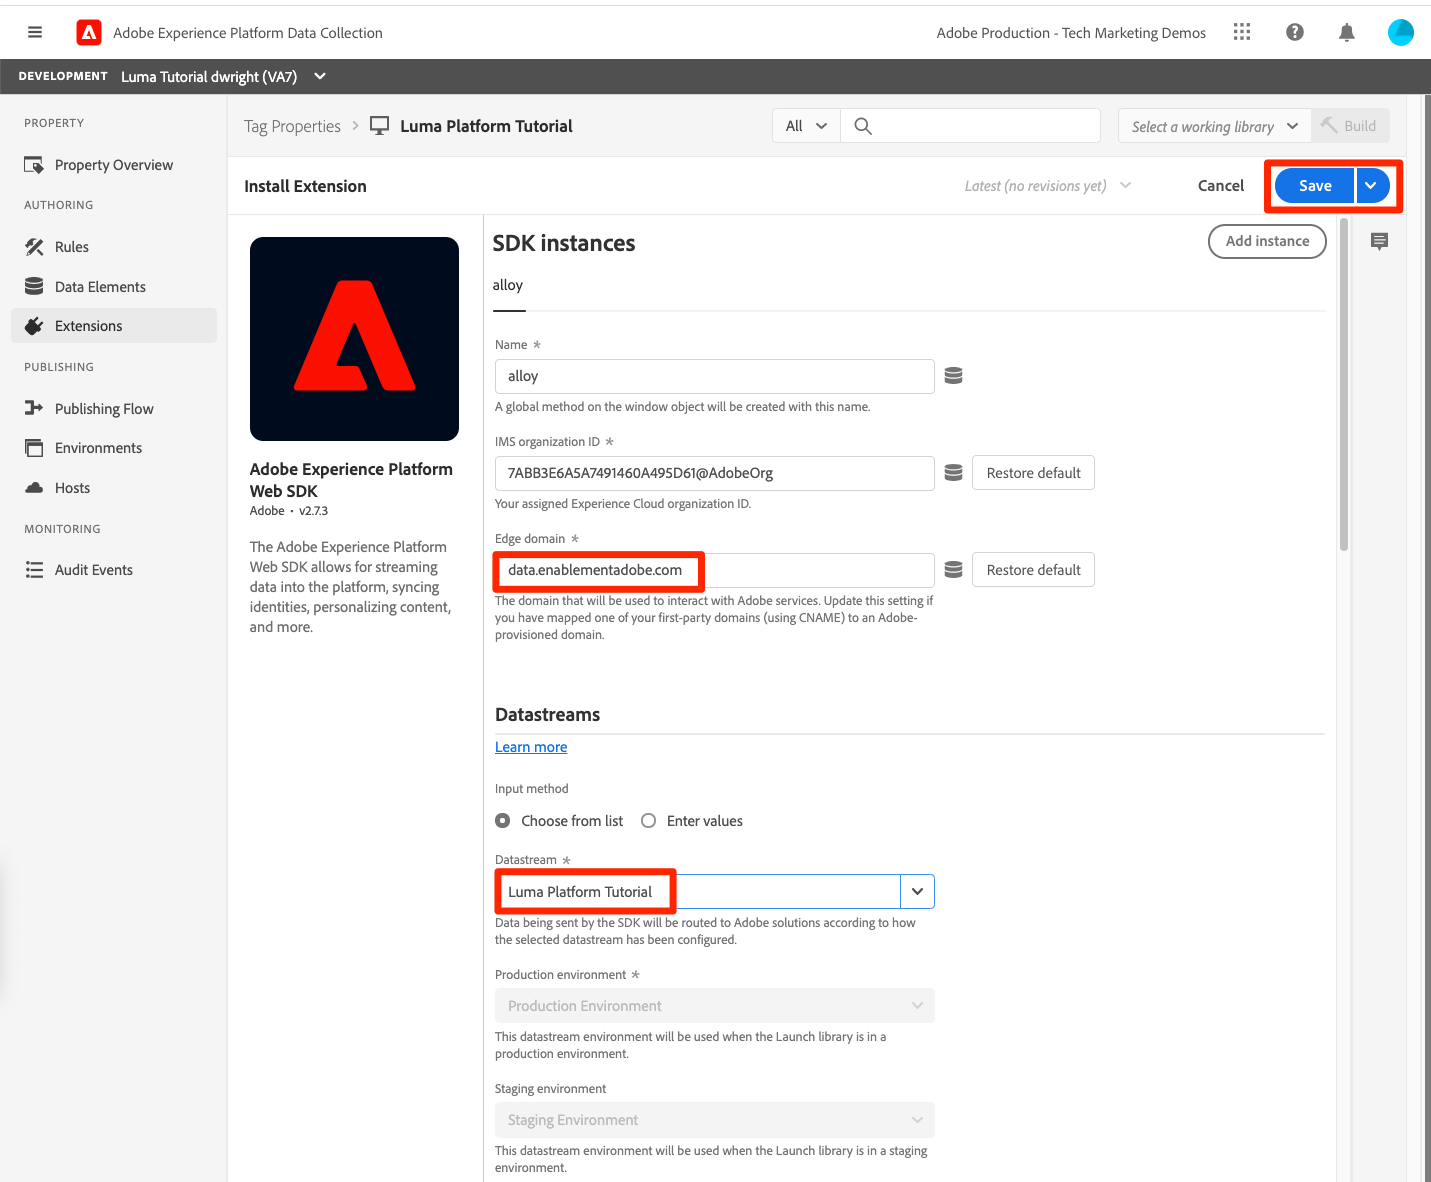This screenshot has height=1182, width=1431.
Task: Open the 'All' search filter dropdown
Action: point(807,126)
